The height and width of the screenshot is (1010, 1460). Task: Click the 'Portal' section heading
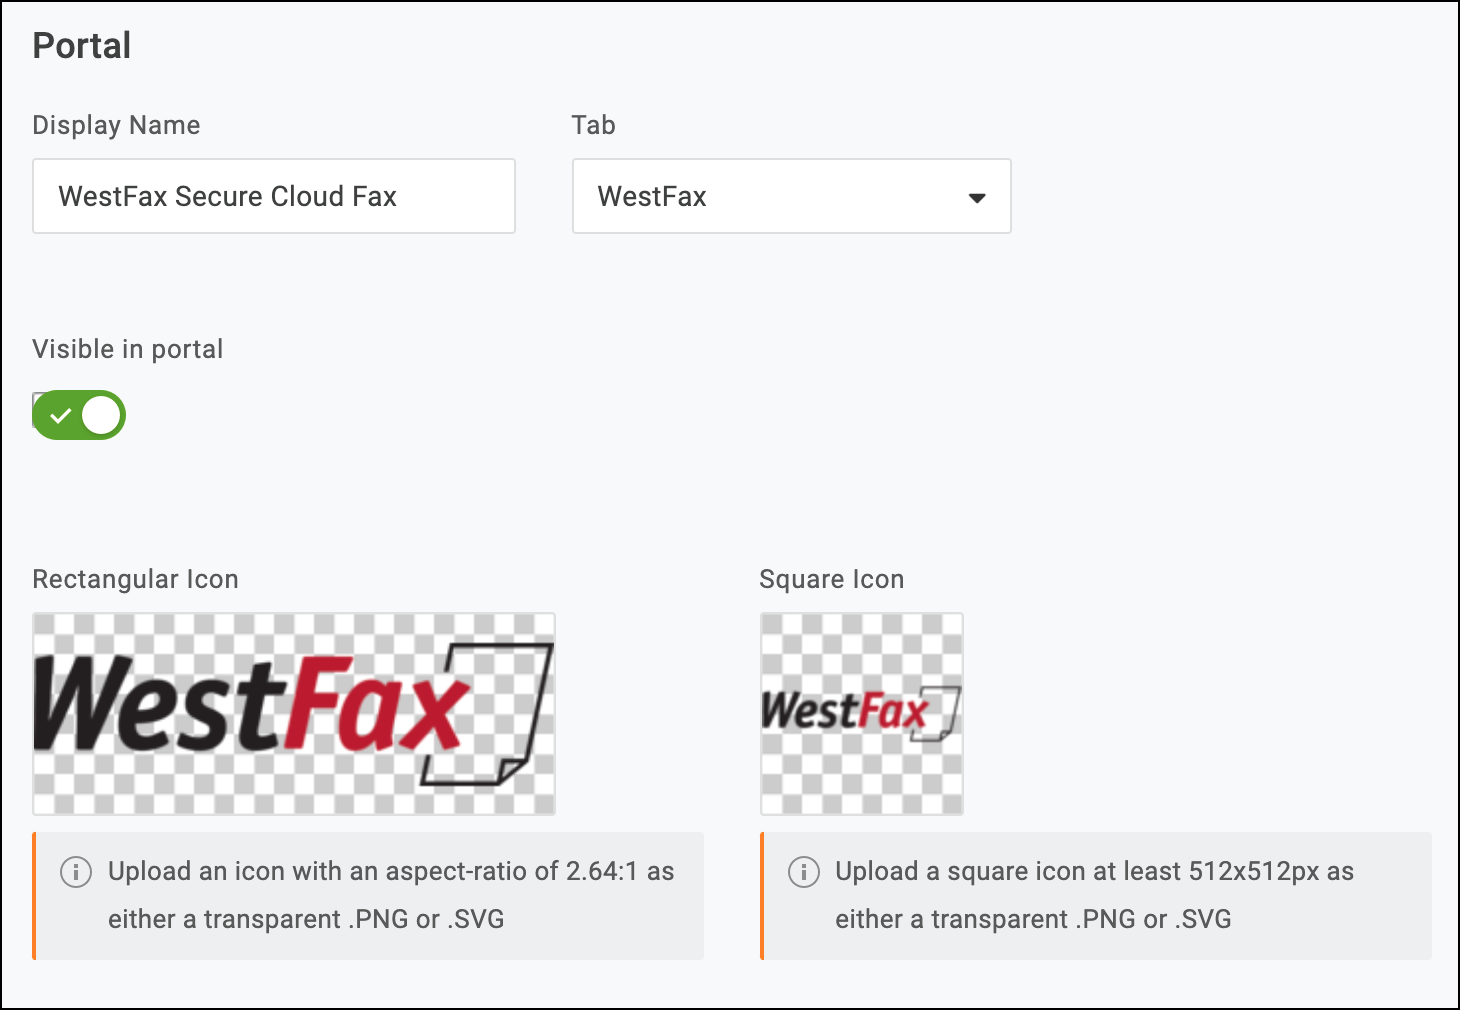[82, 46]
